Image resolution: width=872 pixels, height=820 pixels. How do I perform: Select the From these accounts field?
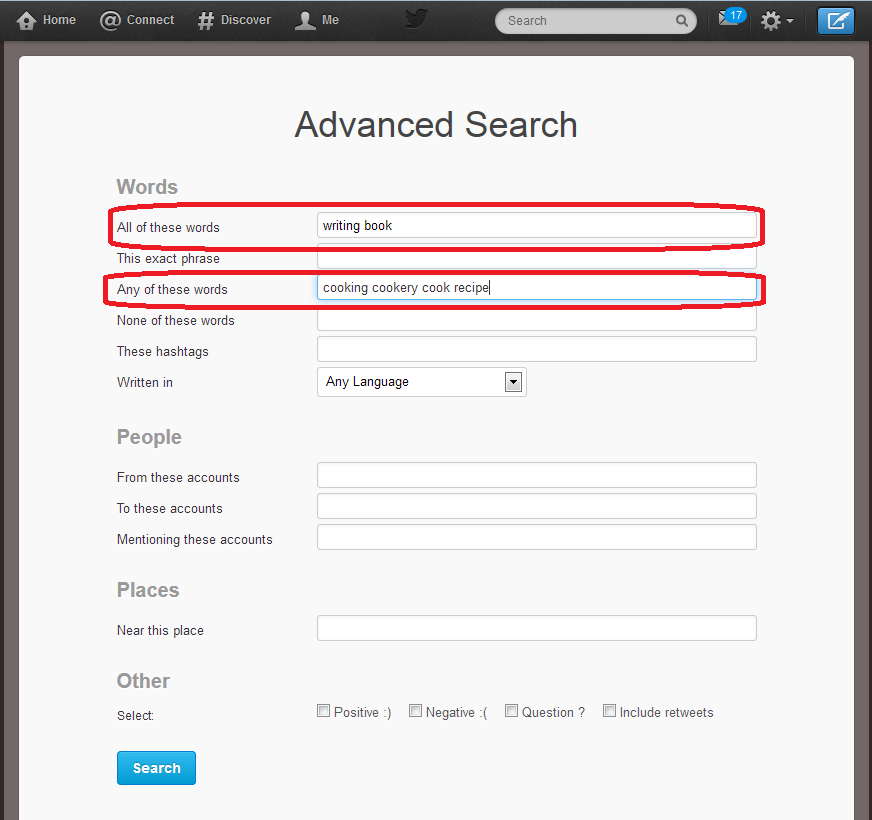point(536,476)
